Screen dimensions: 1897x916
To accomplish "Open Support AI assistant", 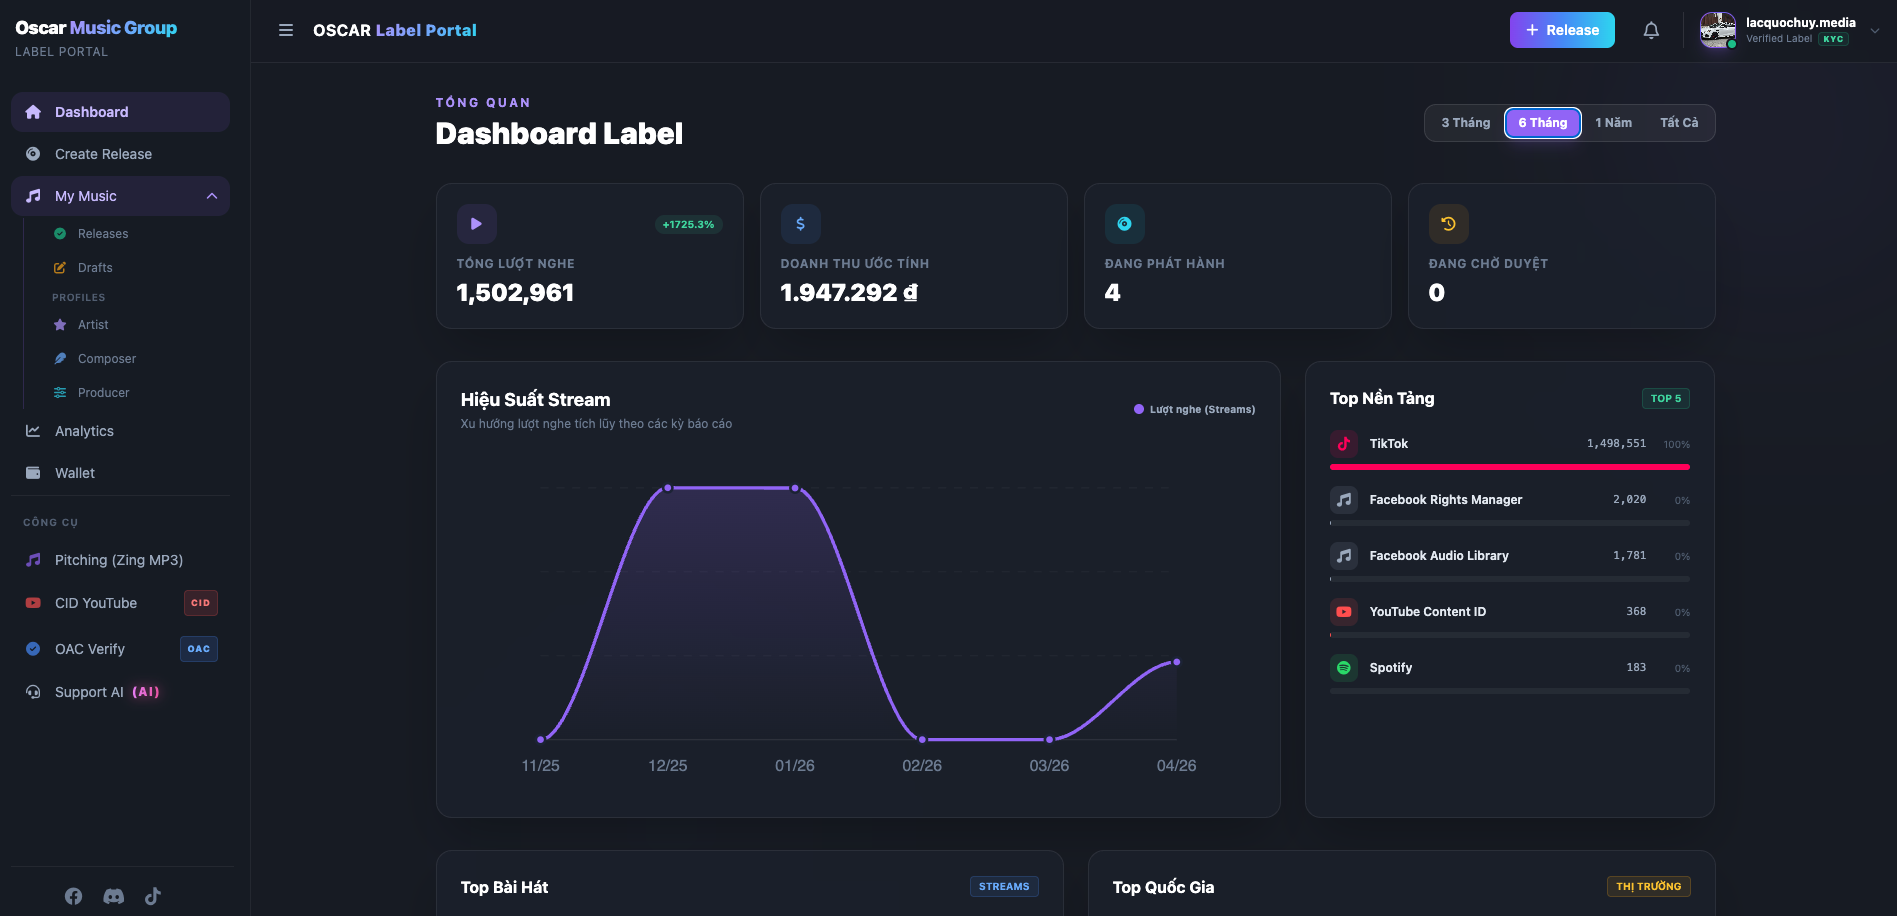I will (x=120, y=692).
